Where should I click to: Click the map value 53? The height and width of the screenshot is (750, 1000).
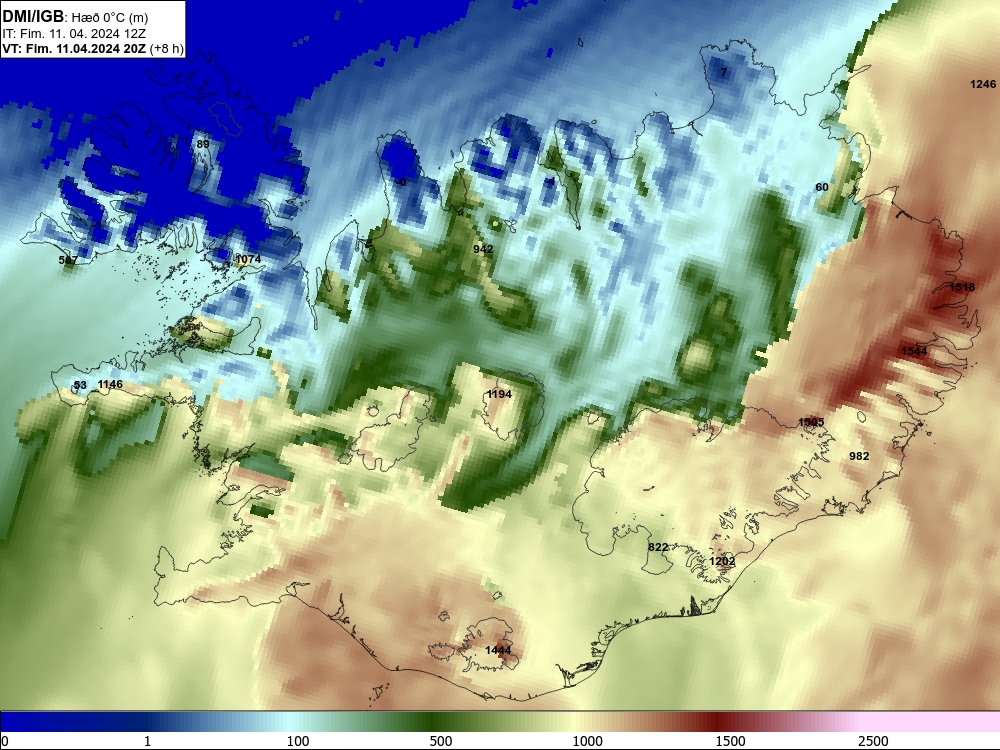[x=80, y=385]
